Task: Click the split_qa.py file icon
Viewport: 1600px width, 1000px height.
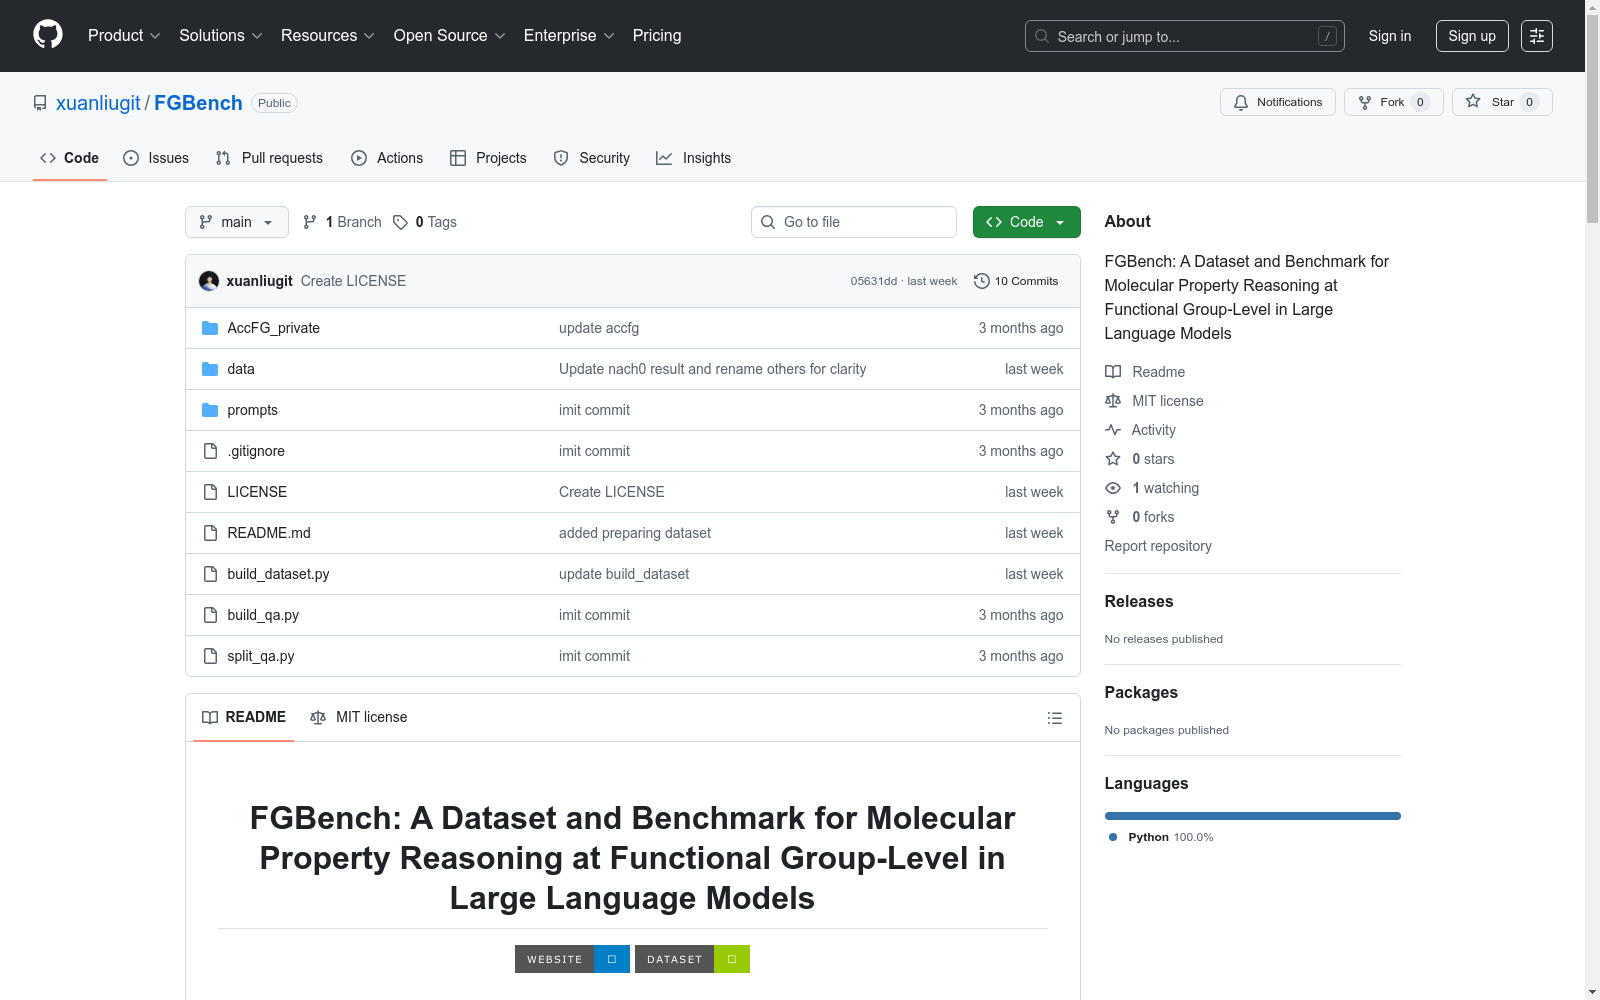Action: [210, 656]
